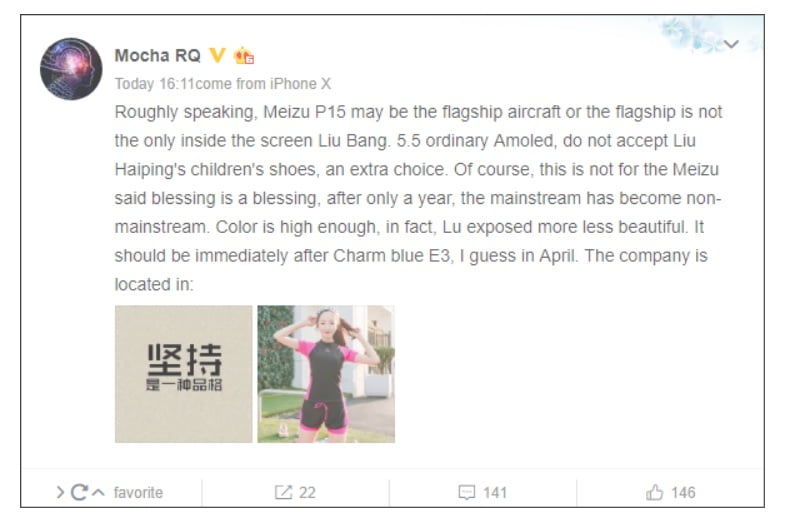This screenshot has width=785, height=529.
Task: Expand the post options chevron at top right
Action: [731, 44]
